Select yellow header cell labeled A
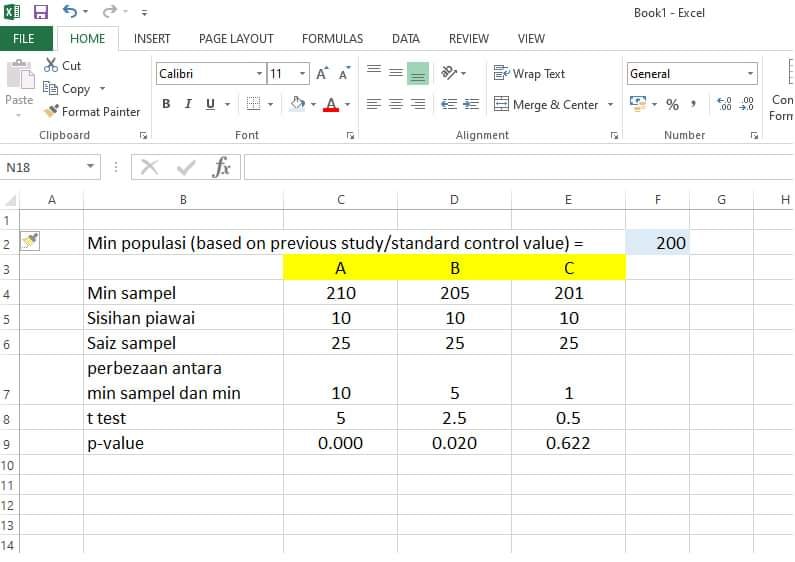The height and width of the screenshot is (562, 795). (x=340, y=268)
